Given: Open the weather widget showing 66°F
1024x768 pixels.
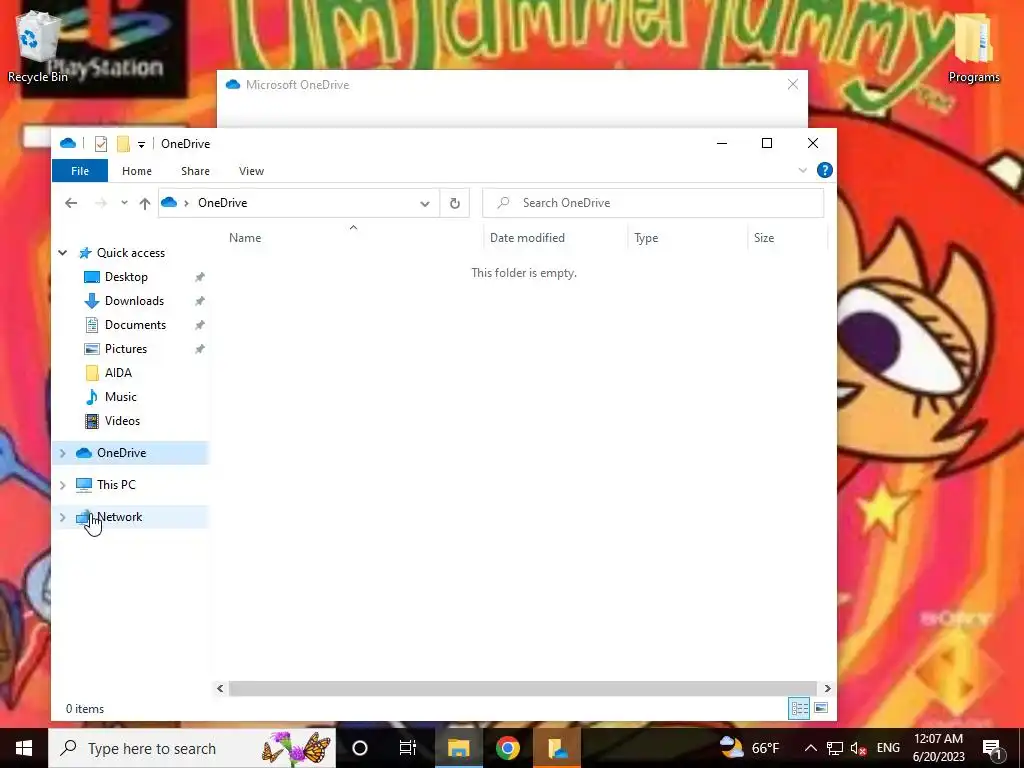Looking at the screenshot, I should tap(750, 748).
